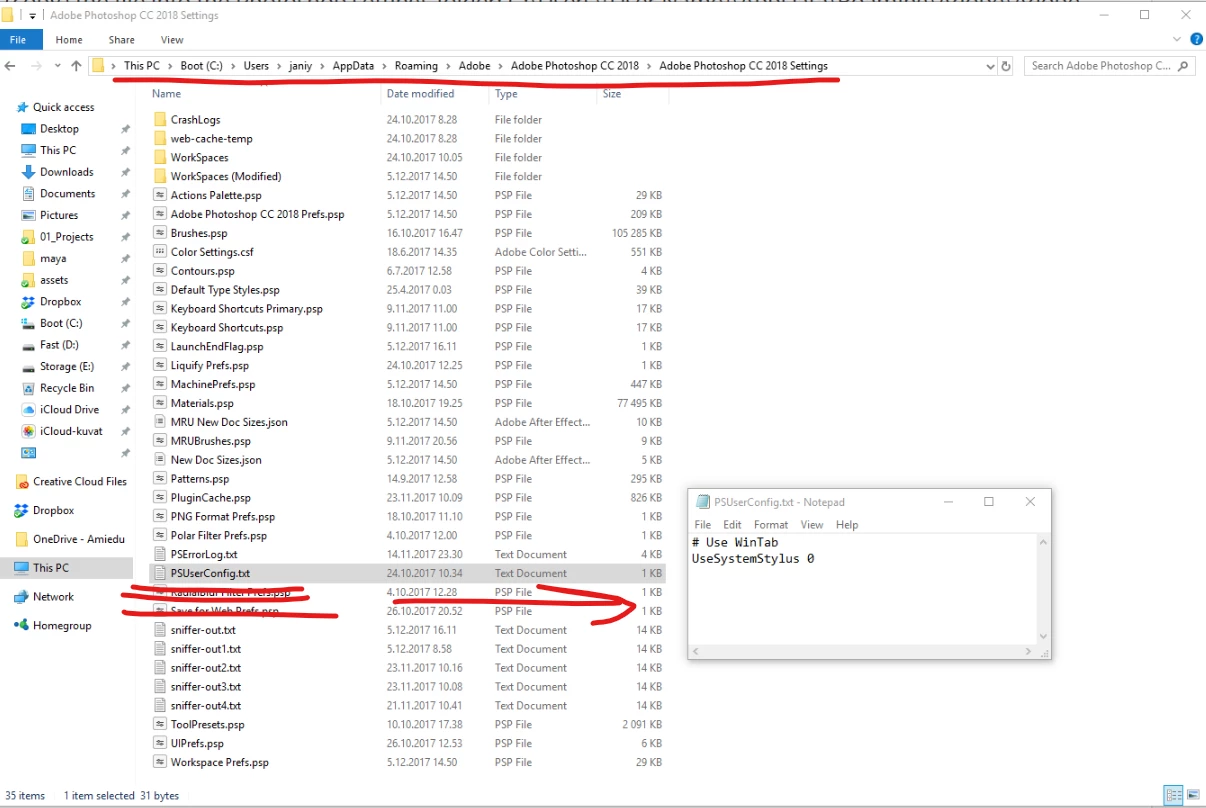Open the Share ribbon tab
This screenshot has height=808, width=1206.
click(122, 40)
